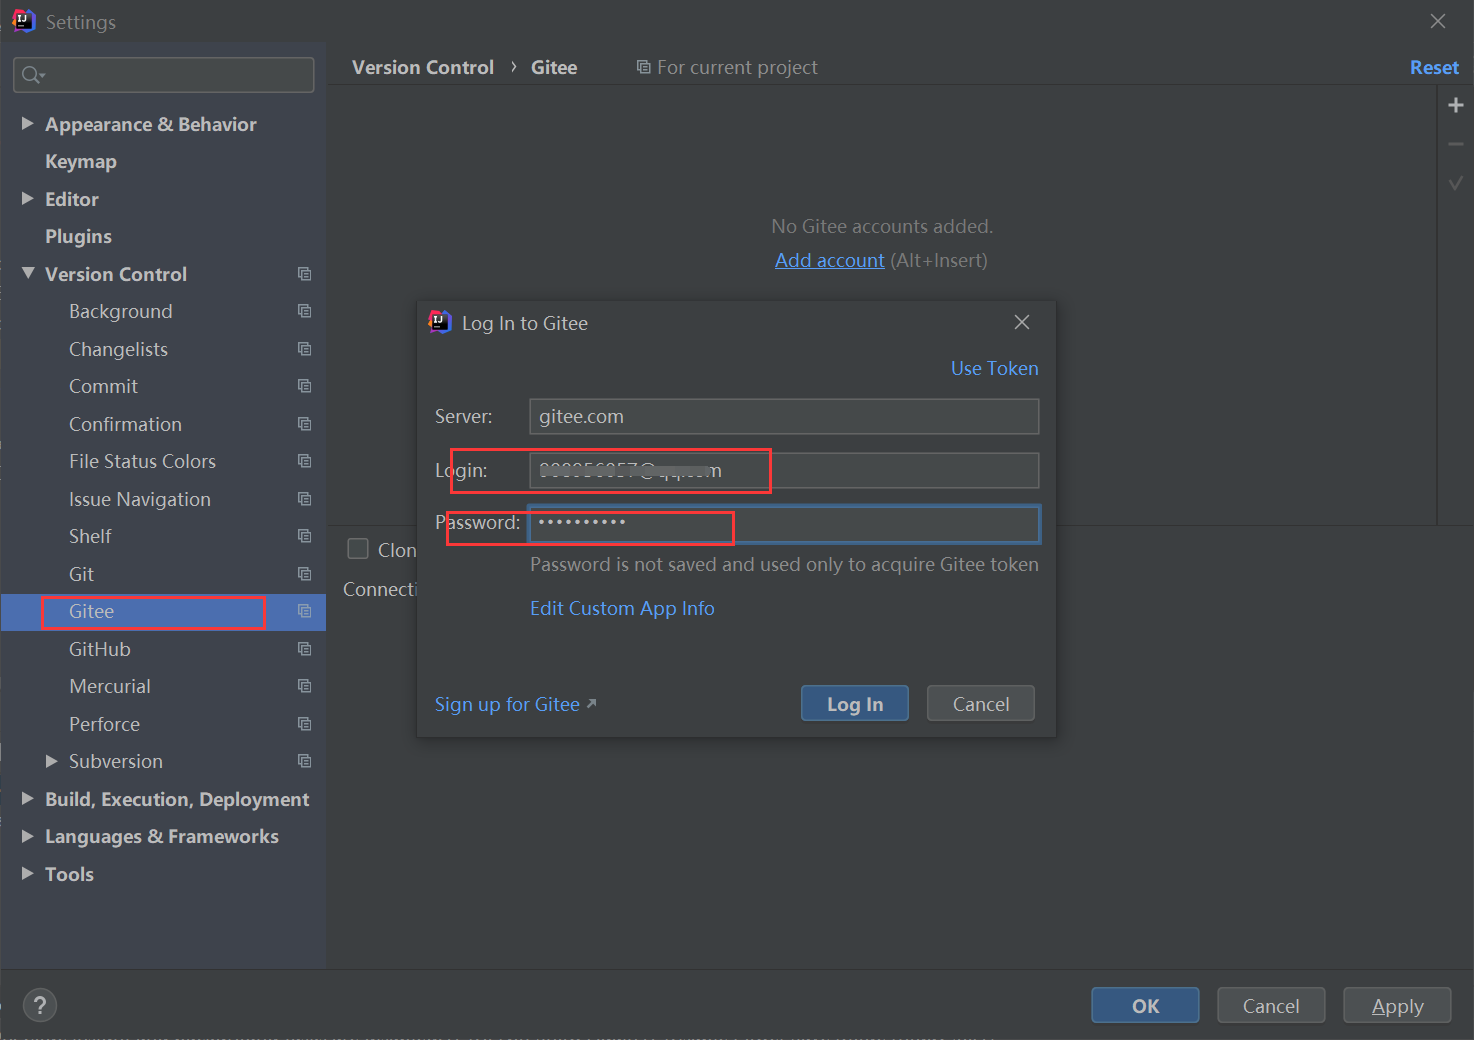Expand Build, Execution, Deployment section

tap(28, 798)
